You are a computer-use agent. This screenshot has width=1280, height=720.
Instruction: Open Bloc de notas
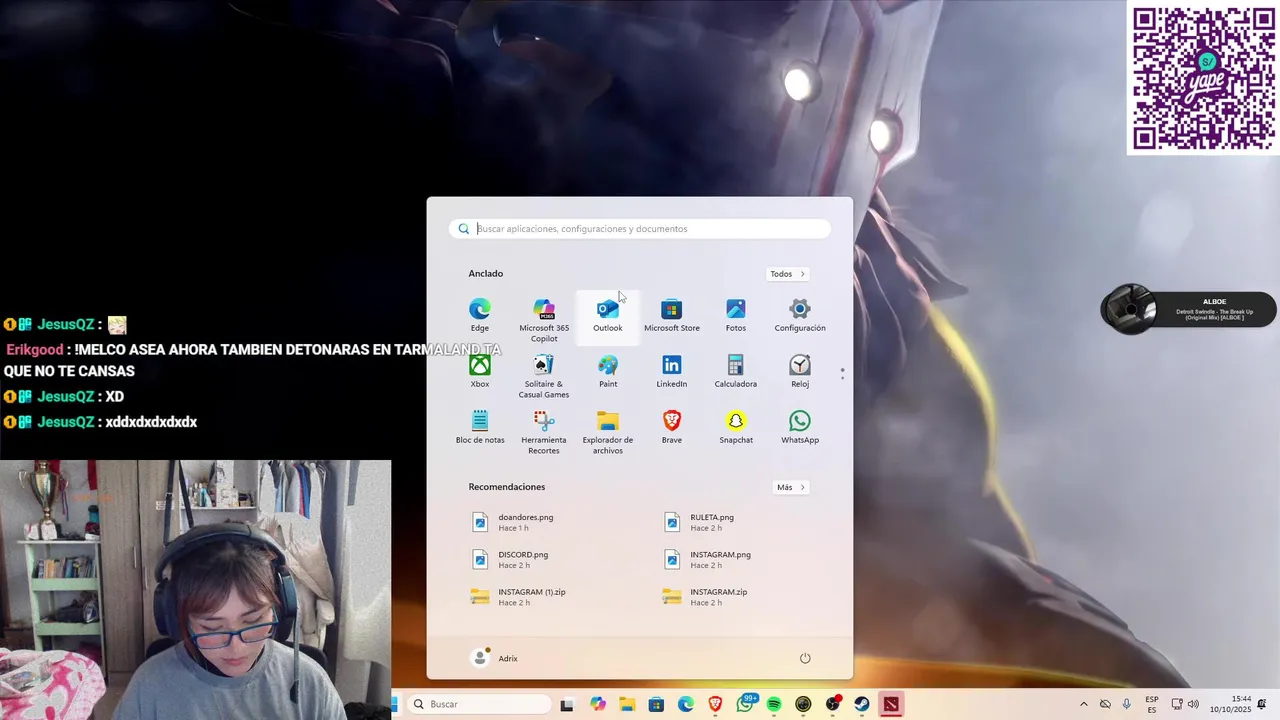[x=480, y=428]
